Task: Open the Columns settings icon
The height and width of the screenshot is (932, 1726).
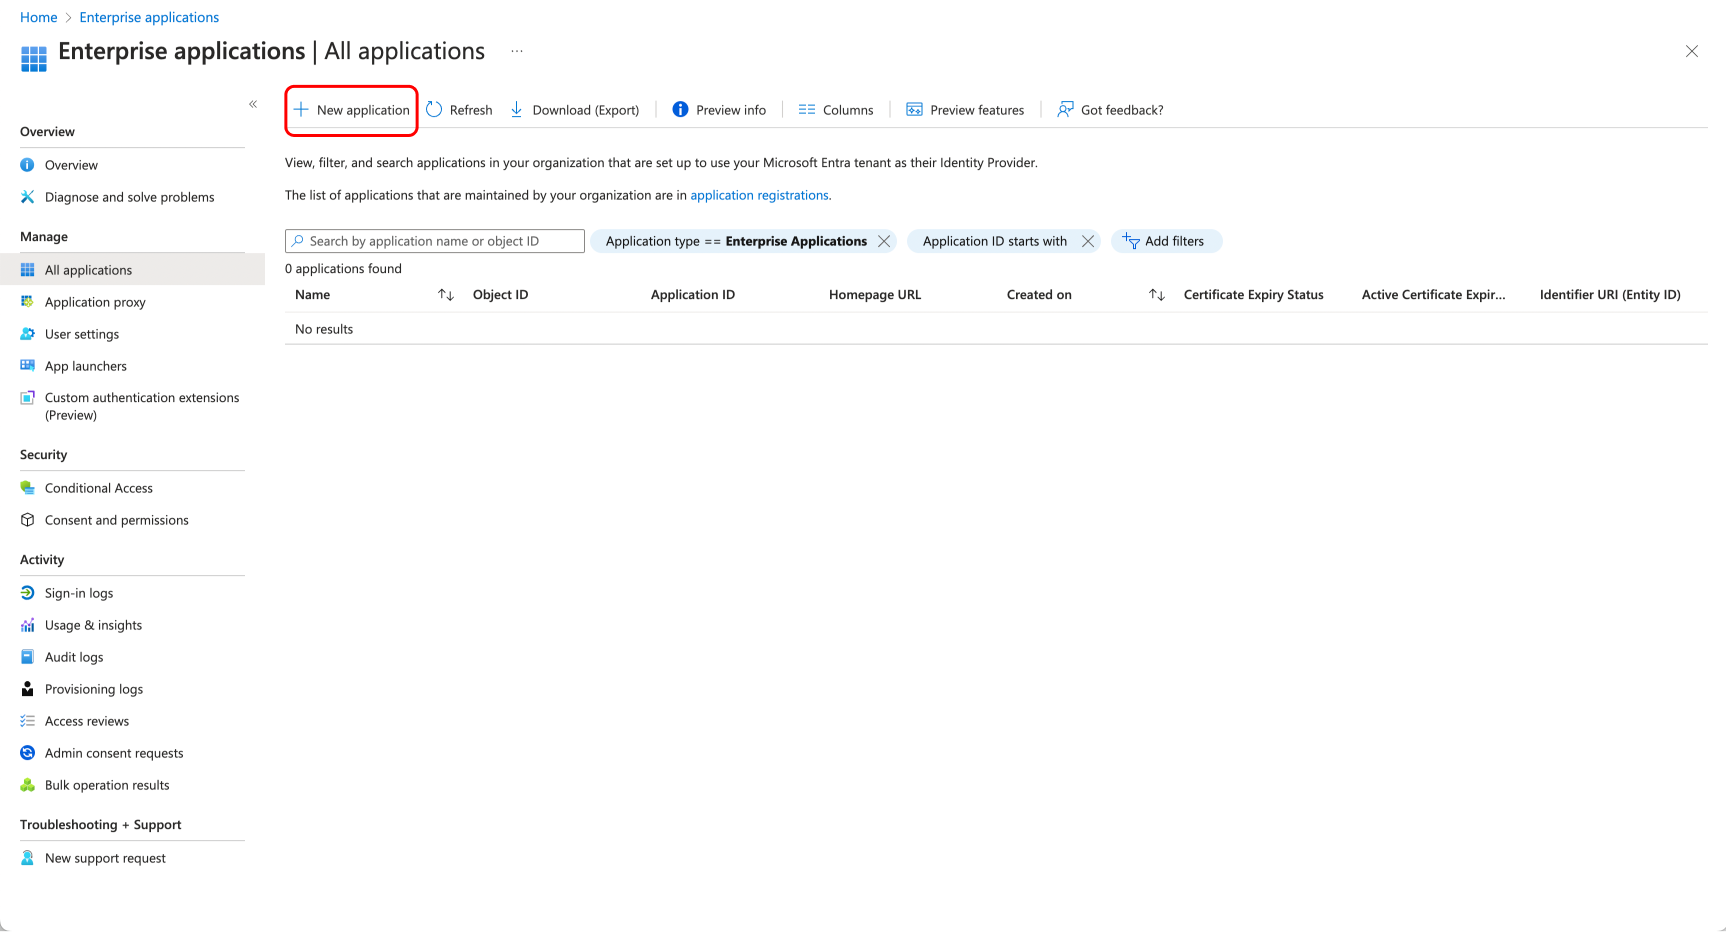Action: click(x=807, y=109)
